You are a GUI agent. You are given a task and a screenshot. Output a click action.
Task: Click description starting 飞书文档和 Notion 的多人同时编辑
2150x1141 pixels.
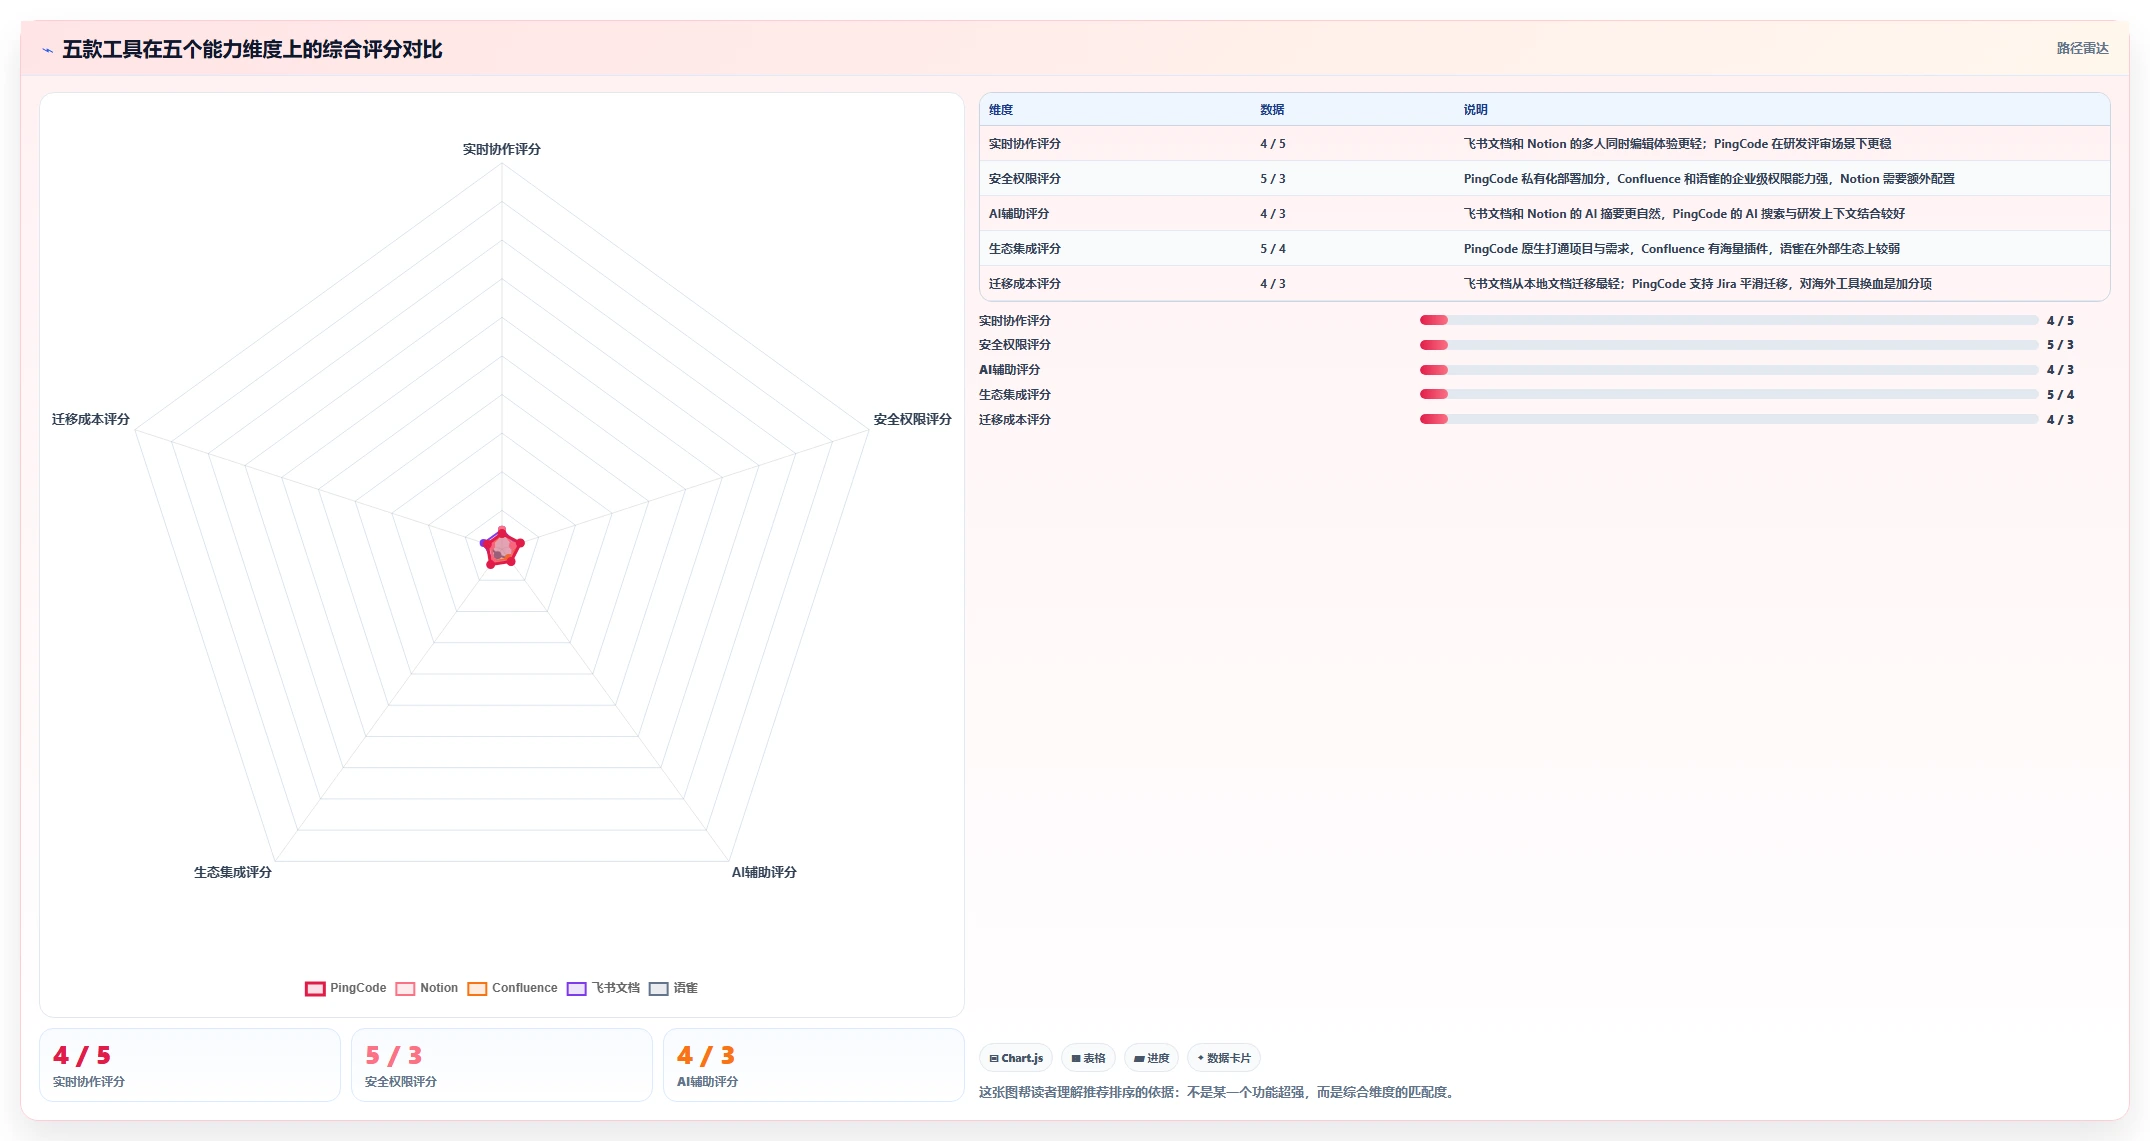1678,144
